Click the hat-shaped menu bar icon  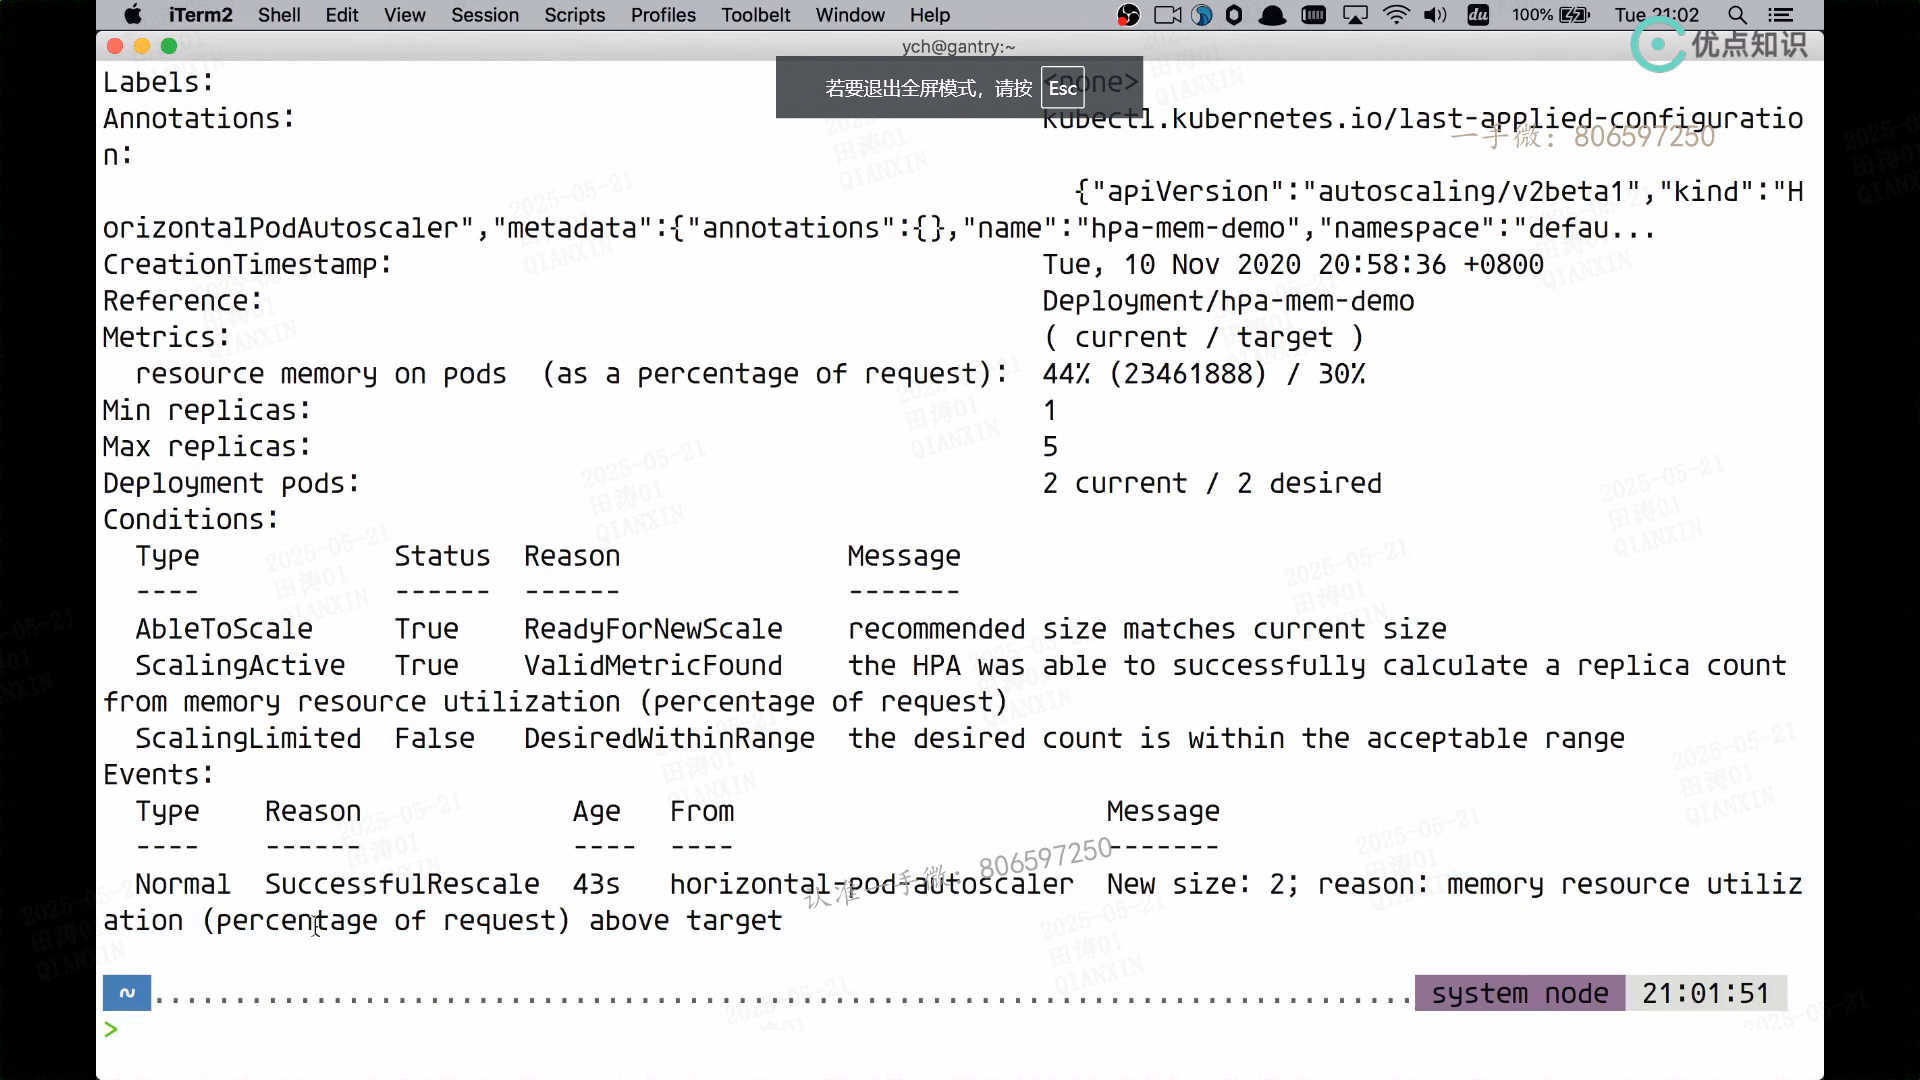tap(1272, 15)
